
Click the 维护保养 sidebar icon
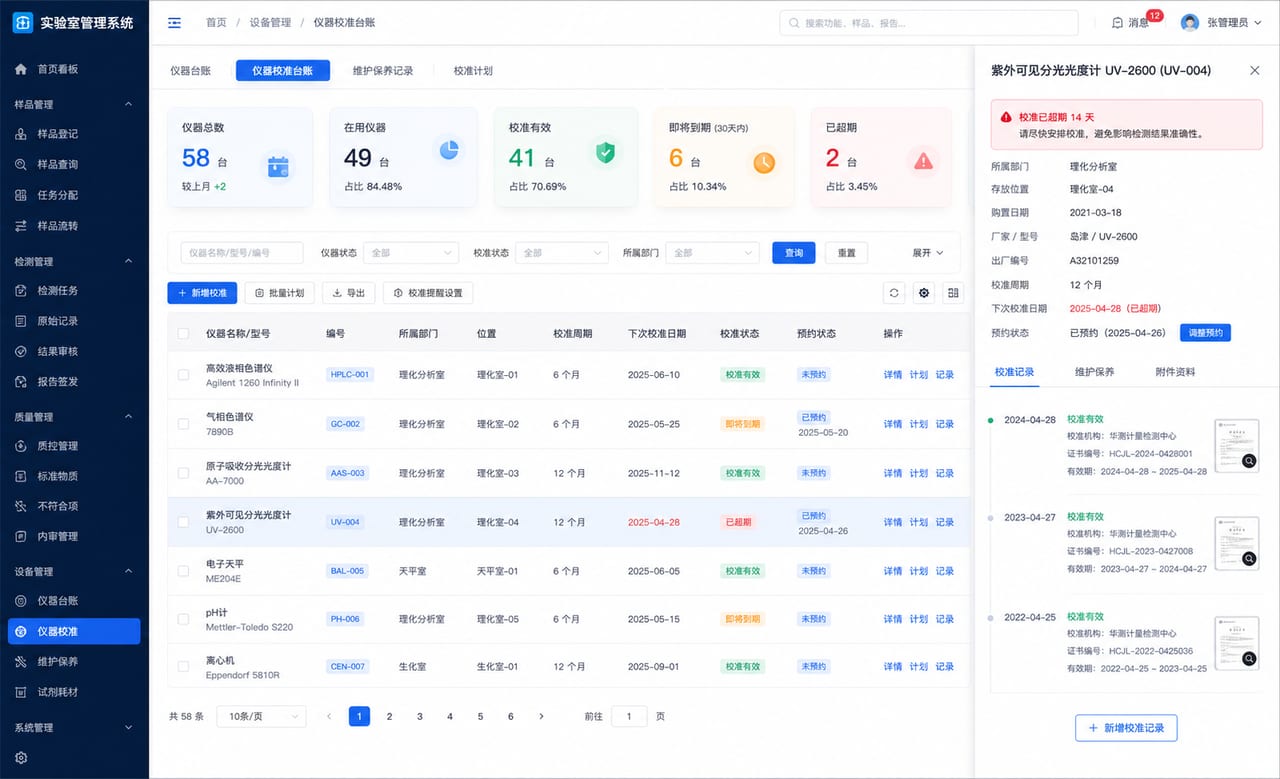click(21, 661)
